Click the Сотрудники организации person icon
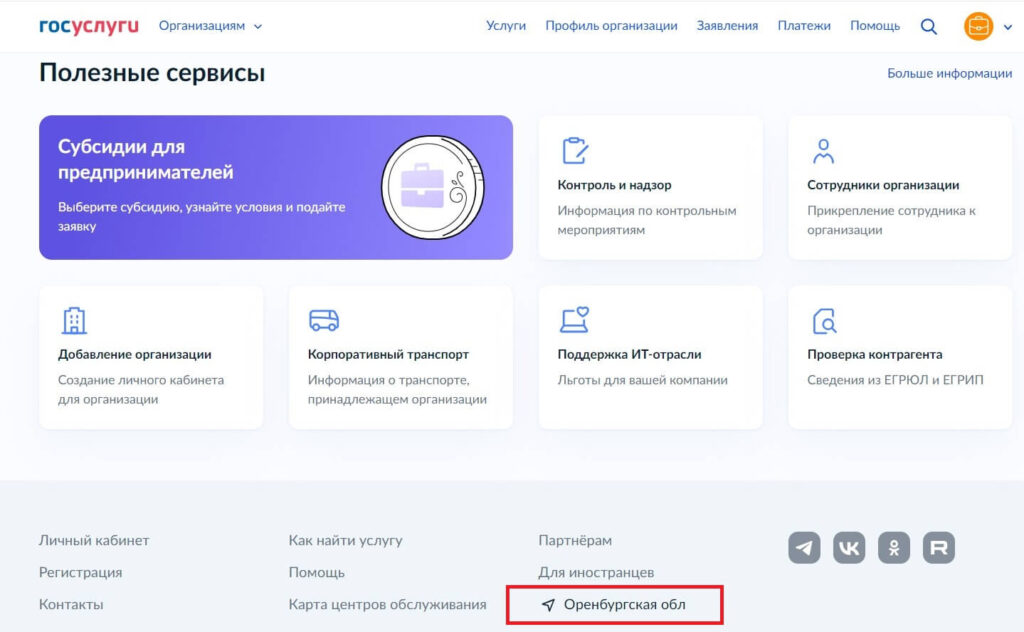Screen dimensions: 1024x632 [823, 151]
